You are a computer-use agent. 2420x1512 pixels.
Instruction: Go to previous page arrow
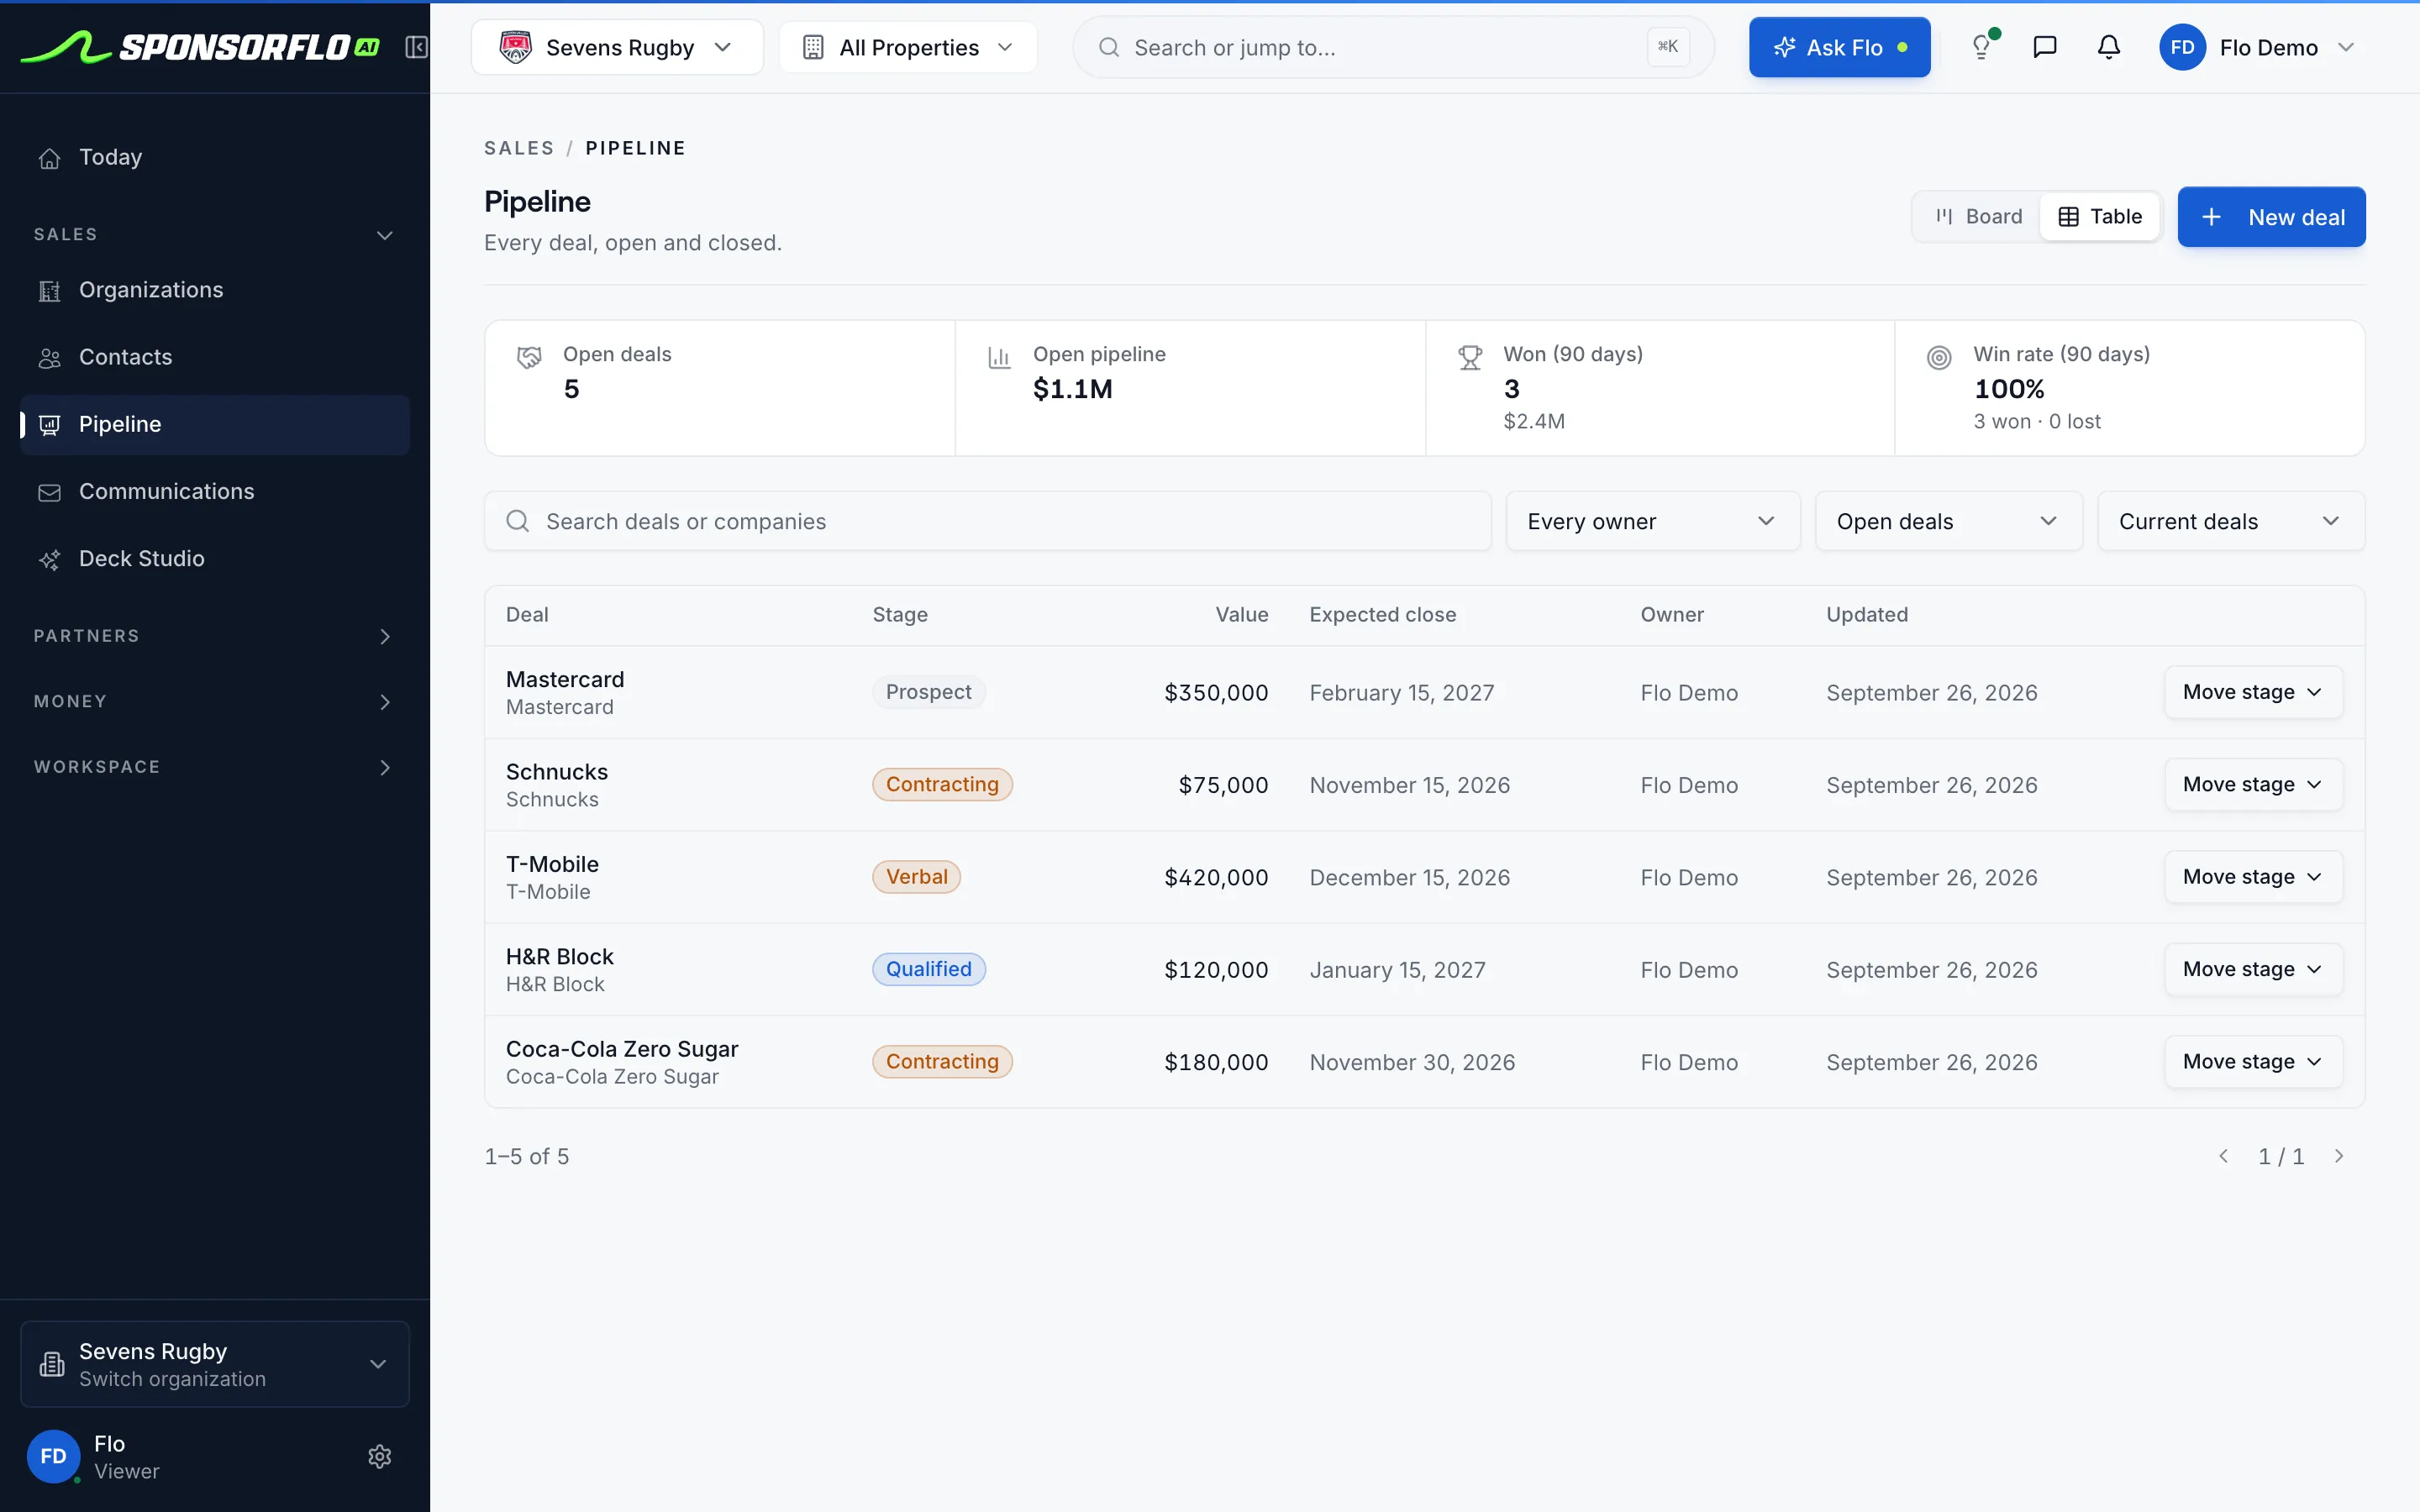(x=2223, y=1156)
